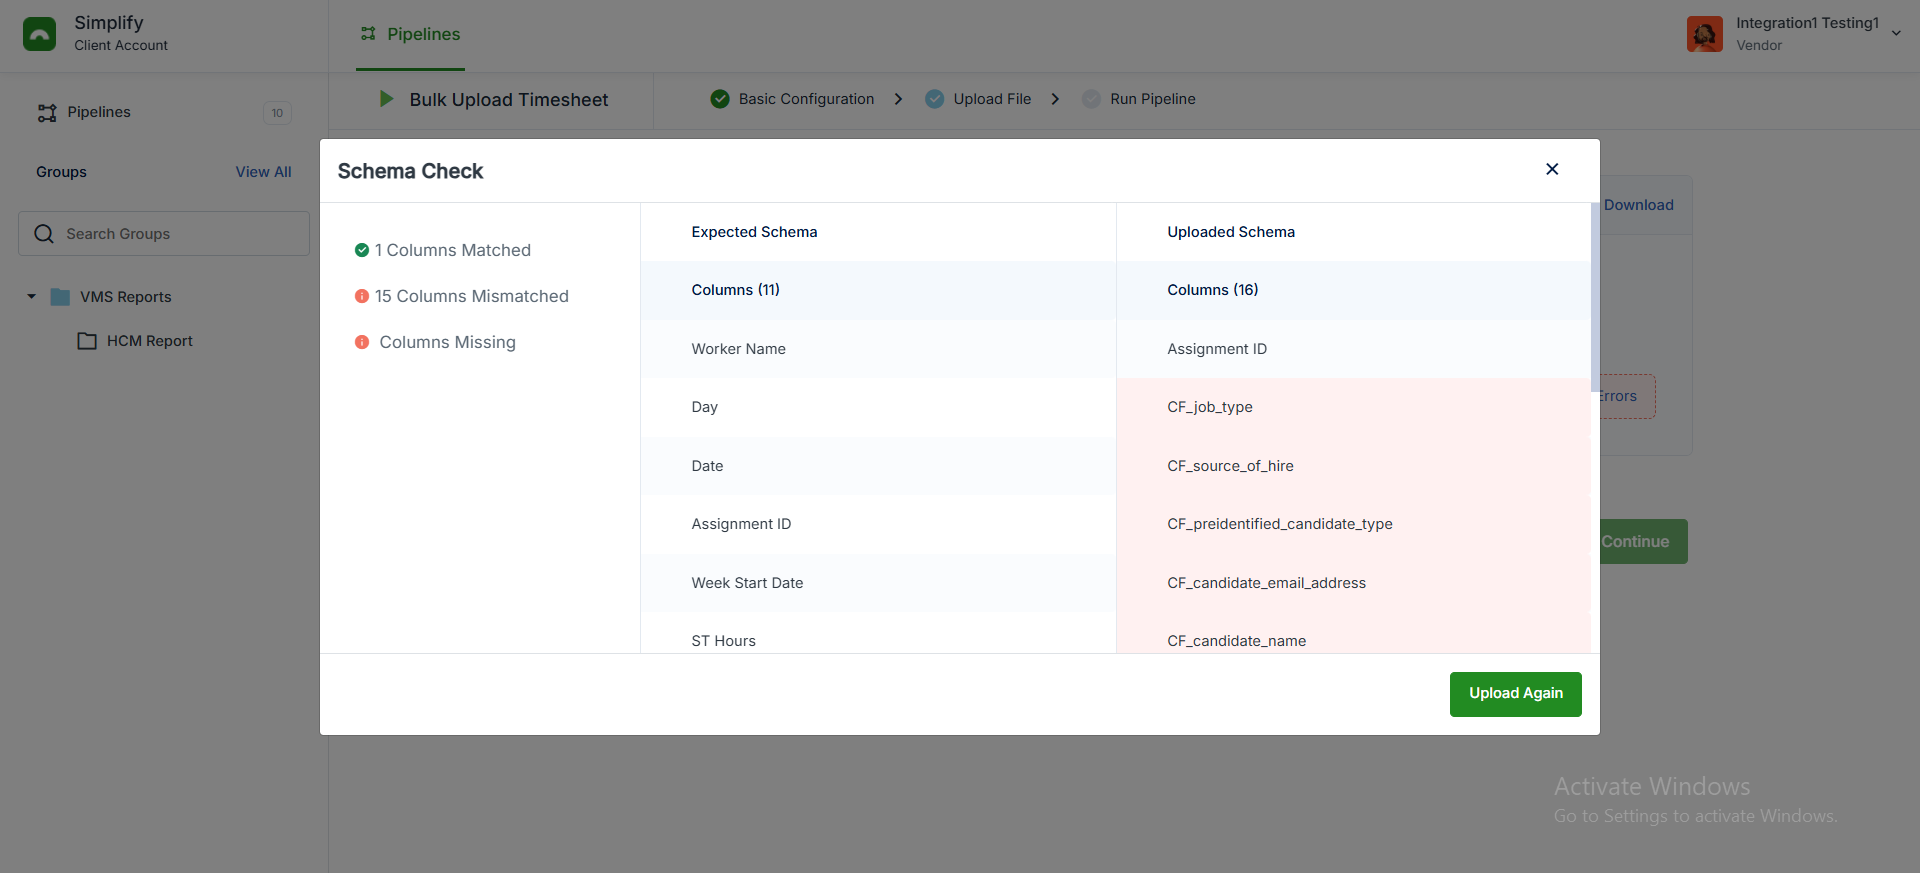Image resolution: width=1920 pixels, height=873 pixels.
Task: Click the Upload Again button
Action: [x=1515, y=694]
